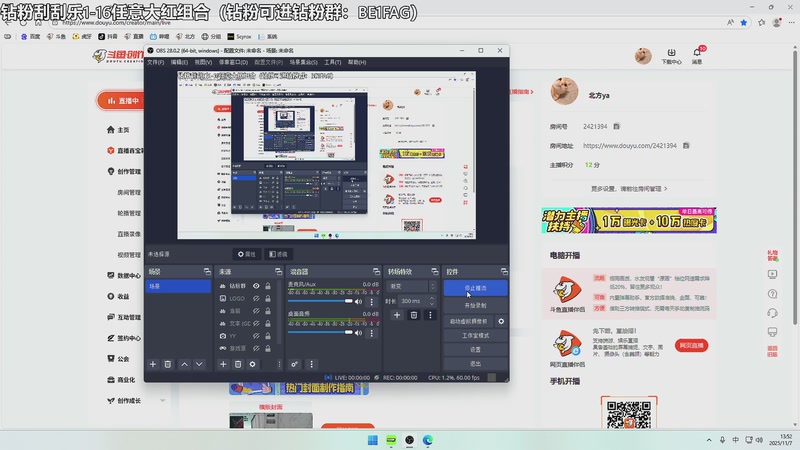Image resolution: width=800 pixels, height=450 pixels.
Task: Select the highlighted scene in Scenes list
Action: coord(178,286)
